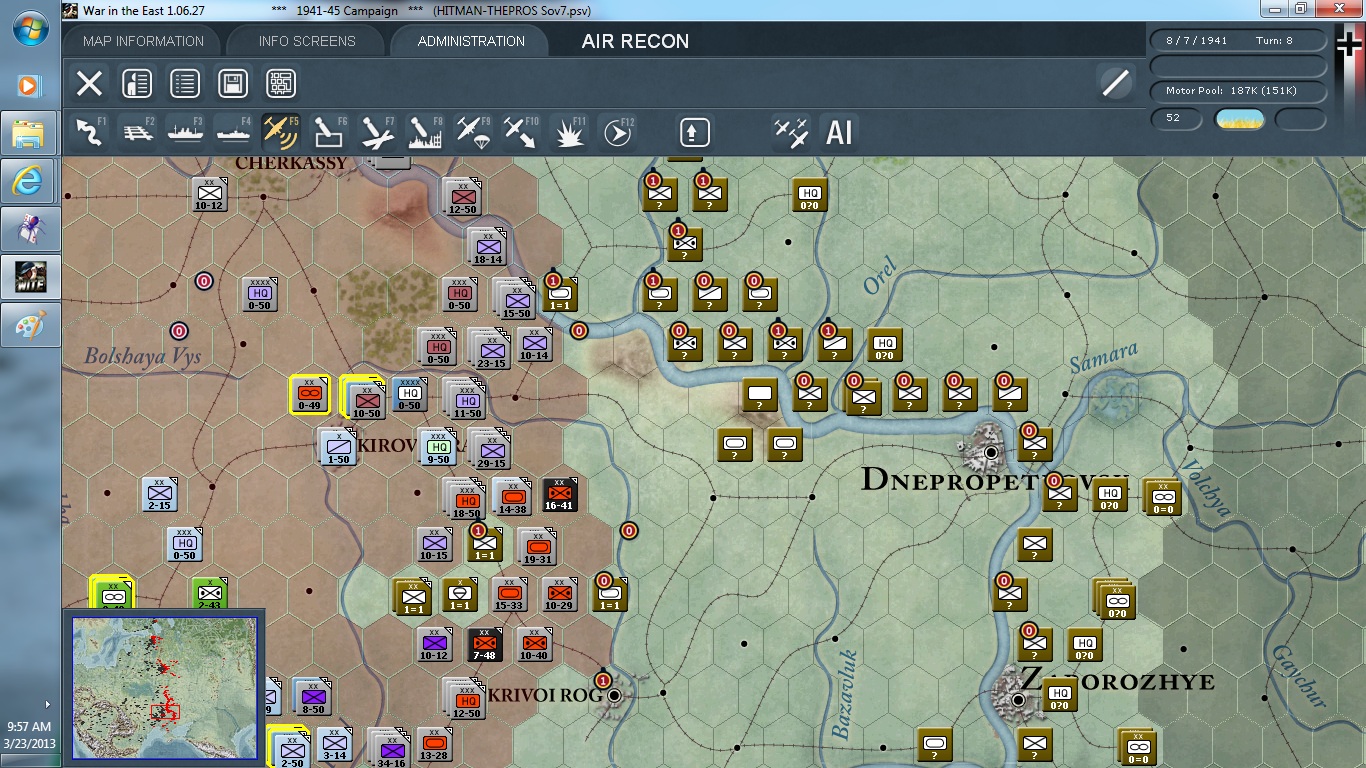Select F1 move mode arrow icon

pyautogui.click(x=90, y=132)
